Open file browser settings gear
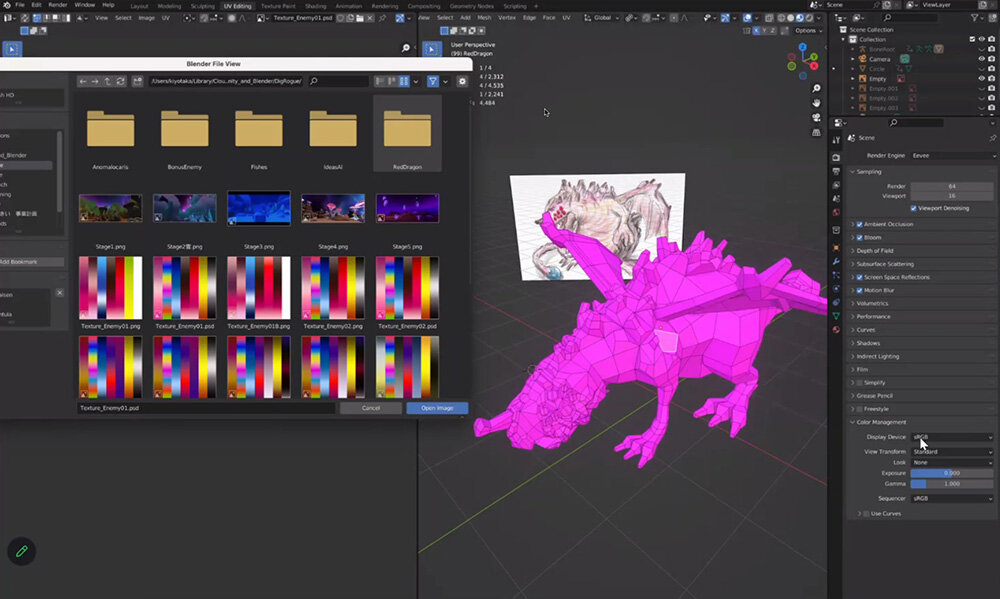1000x599 pixels. (x=462, y=81)
